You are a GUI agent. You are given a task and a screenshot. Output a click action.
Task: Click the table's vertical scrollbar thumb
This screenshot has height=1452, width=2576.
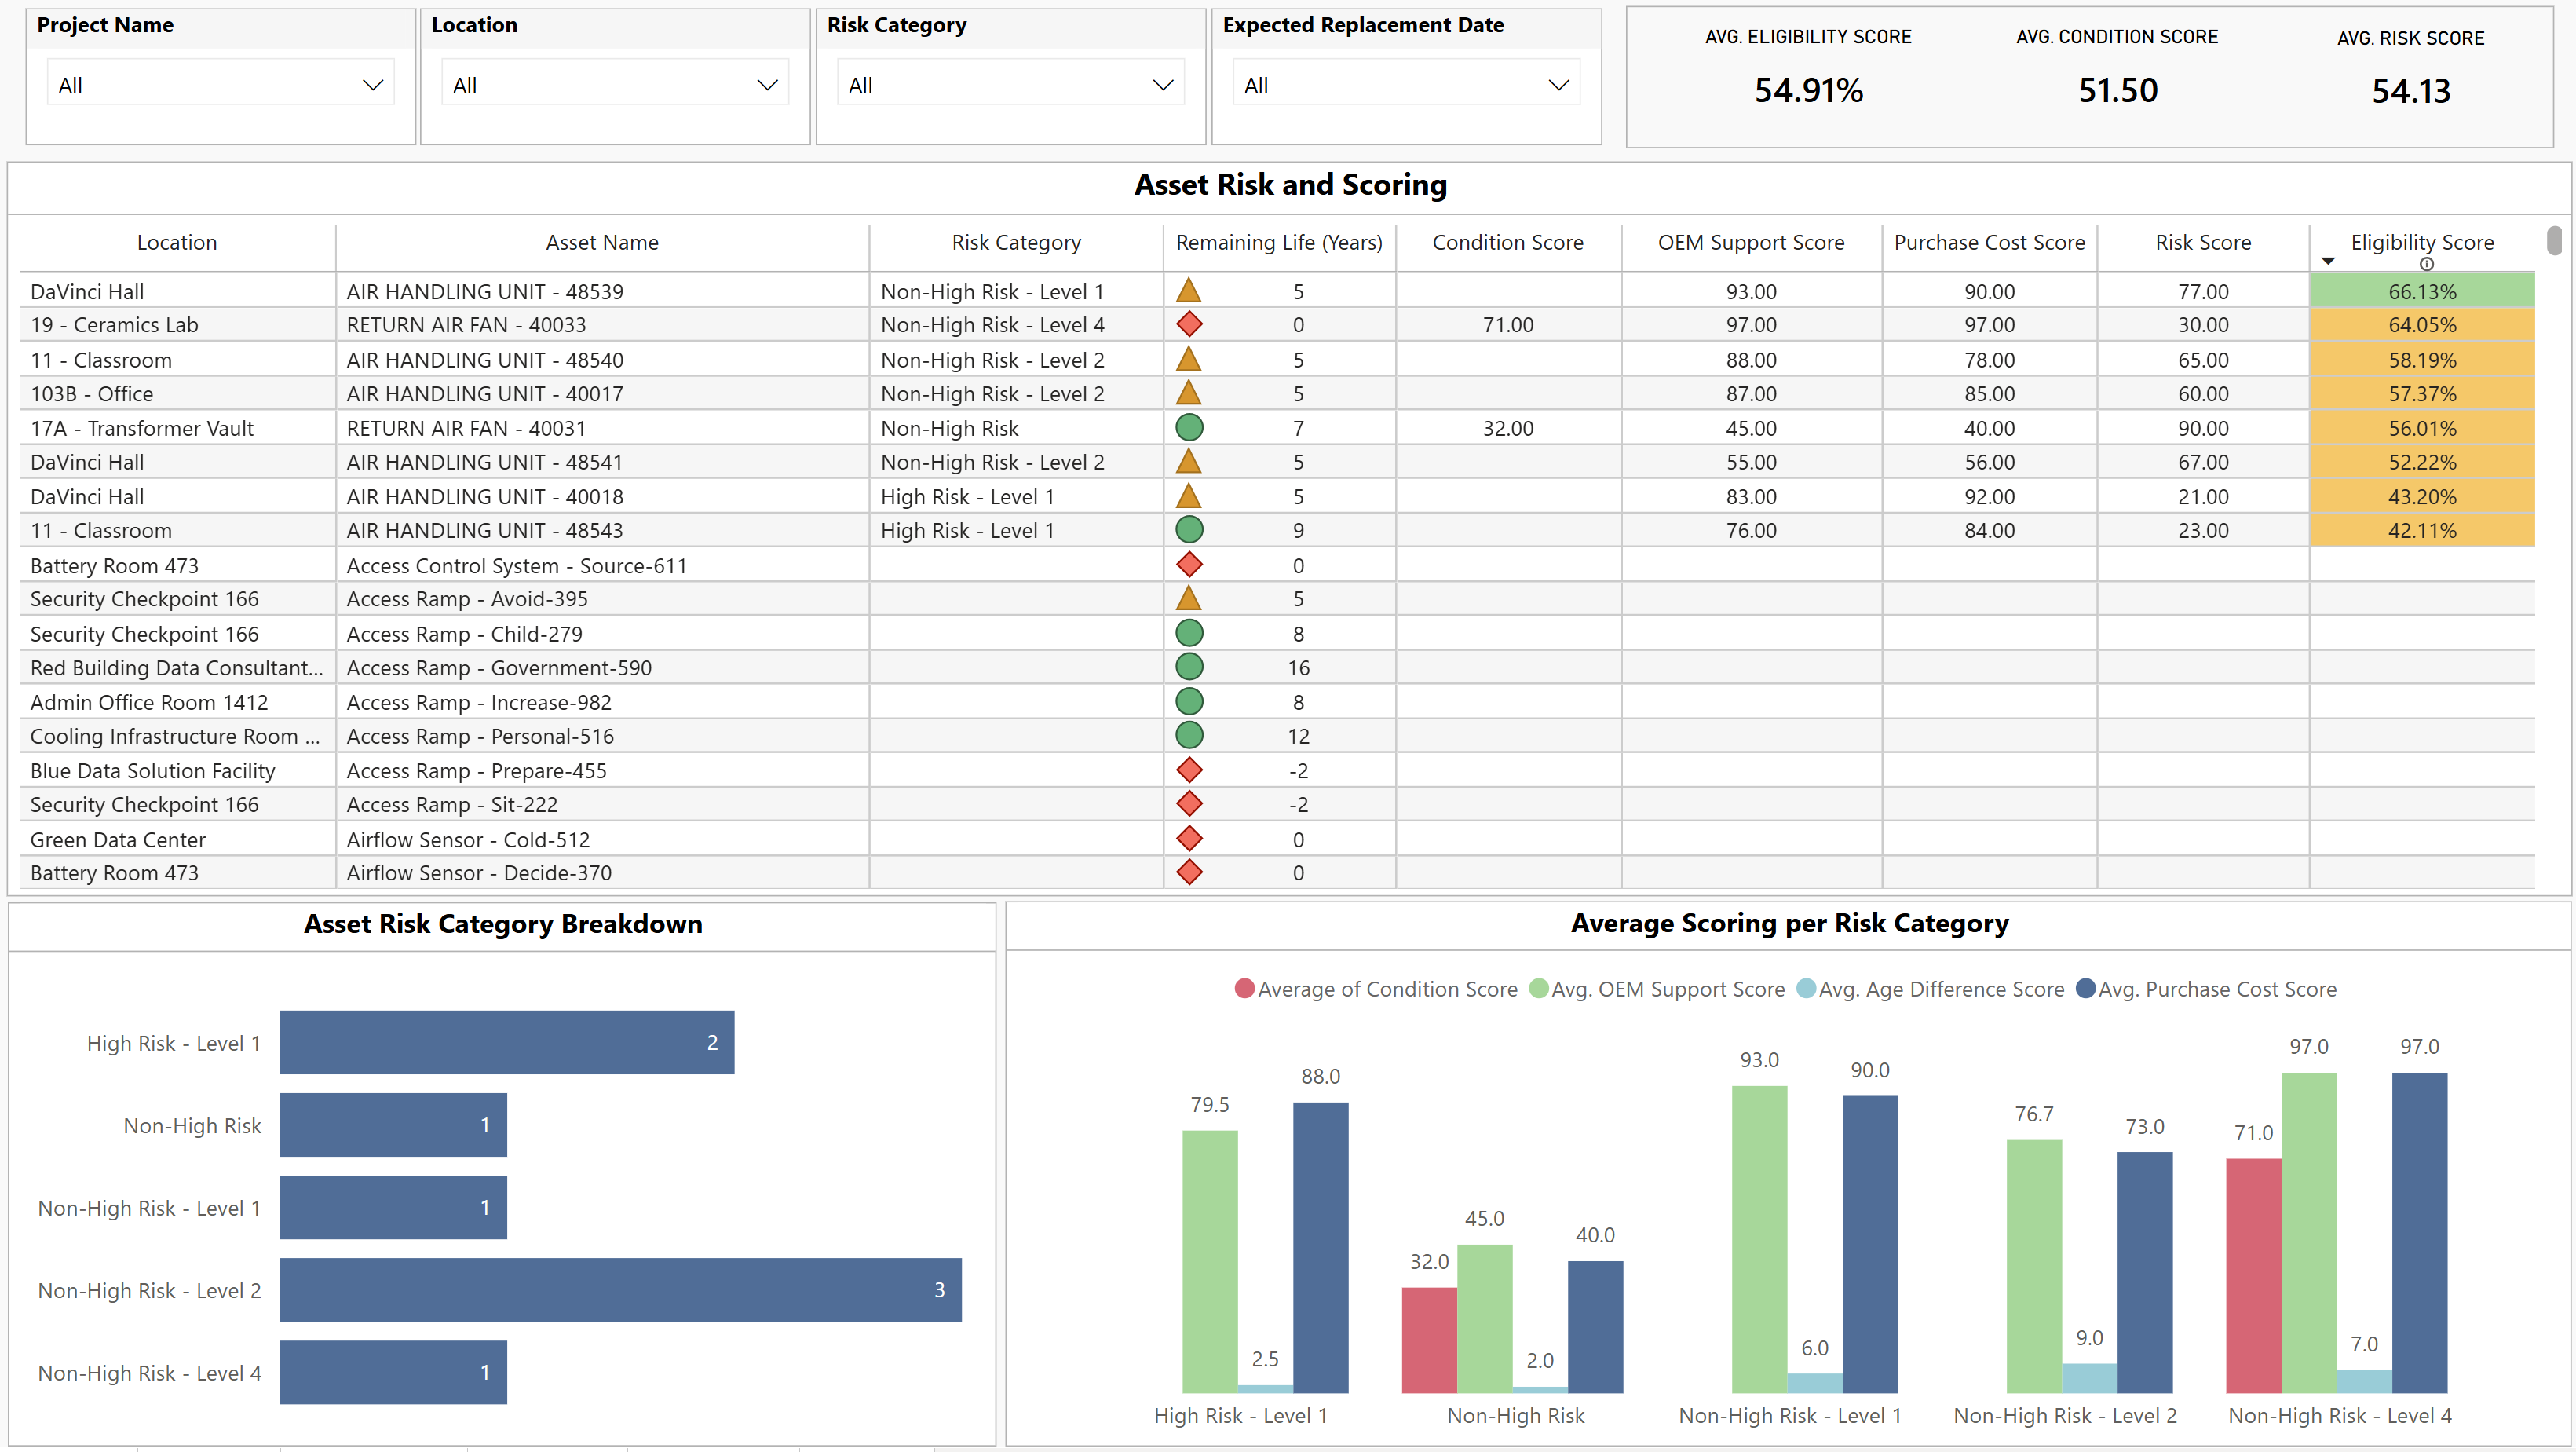pyautogui.click(x=2553, y=241)
